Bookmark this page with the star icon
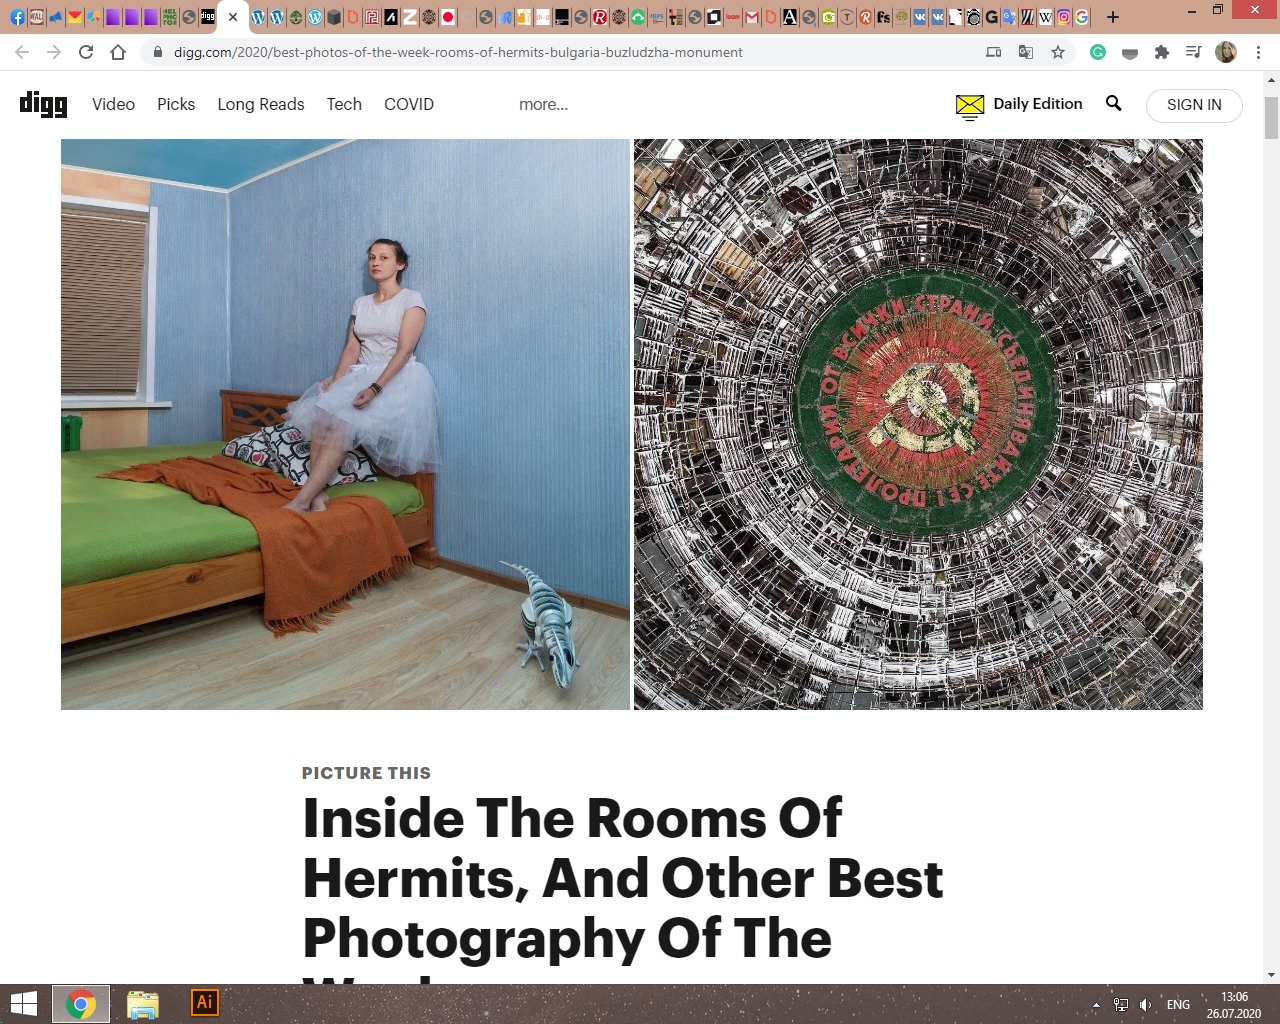 pyautogui.click(x=1058, y=52)
